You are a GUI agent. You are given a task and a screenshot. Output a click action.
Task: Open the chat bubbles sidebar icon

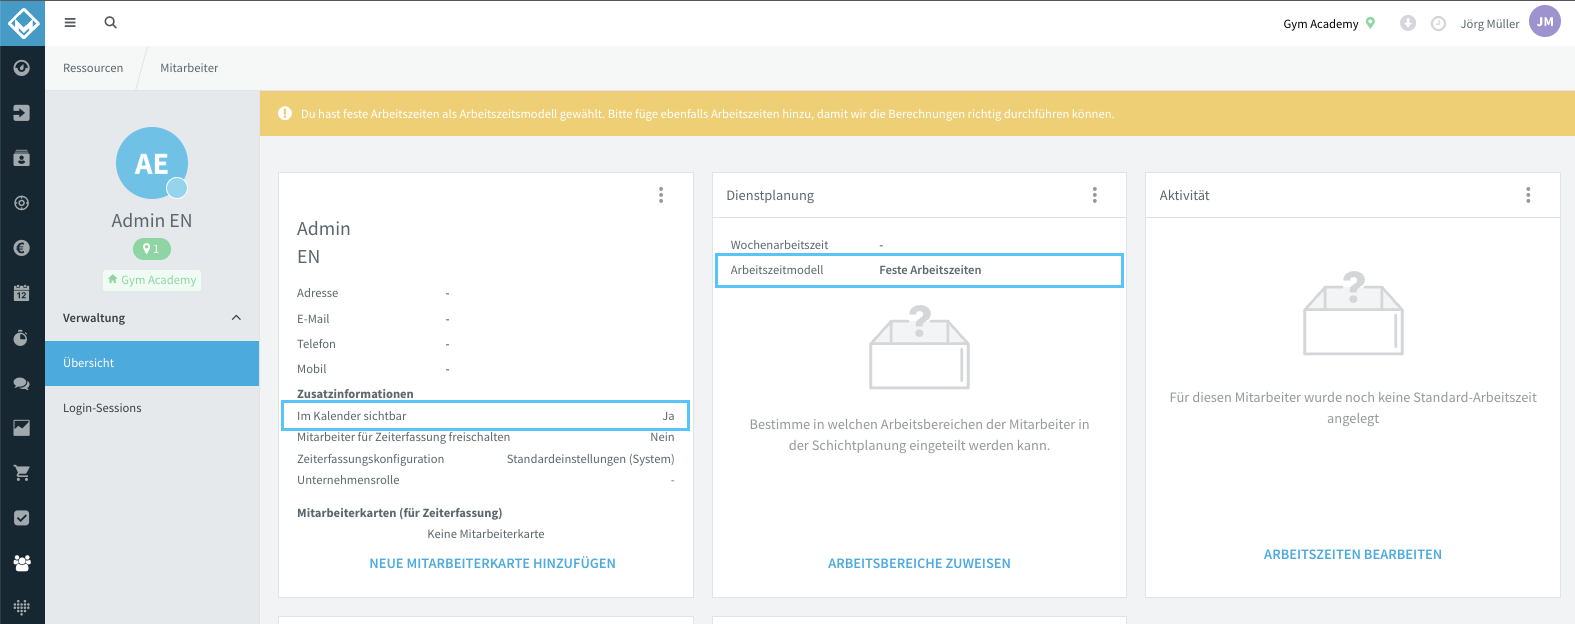[22, 383]
